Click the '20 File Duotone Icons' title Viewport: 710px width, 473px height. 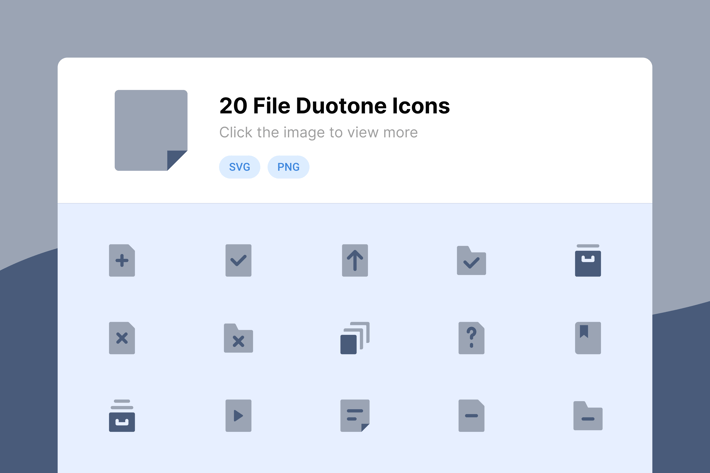(335, 106)
